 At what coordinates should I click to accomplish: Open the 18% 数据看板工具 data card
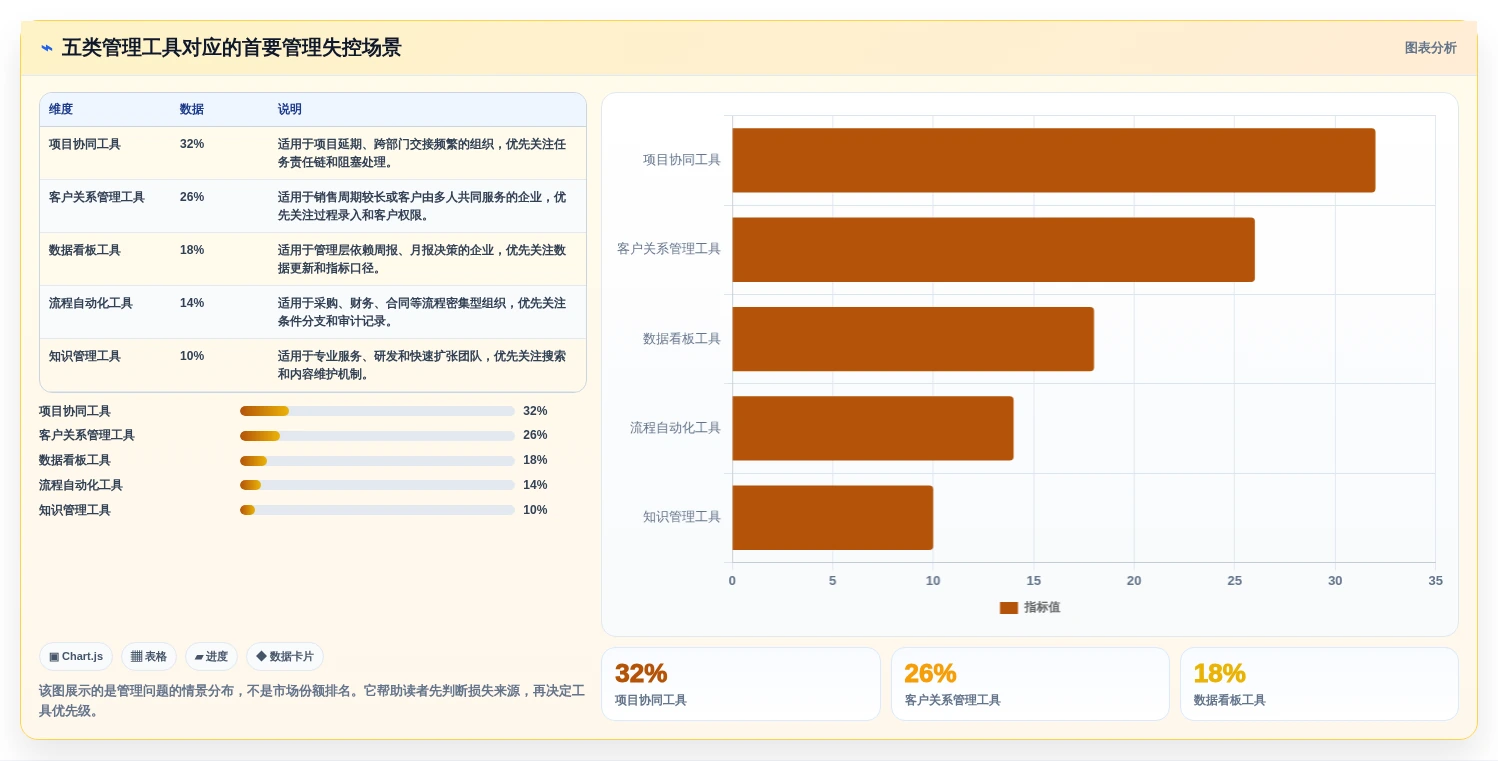pos(1319,684)
